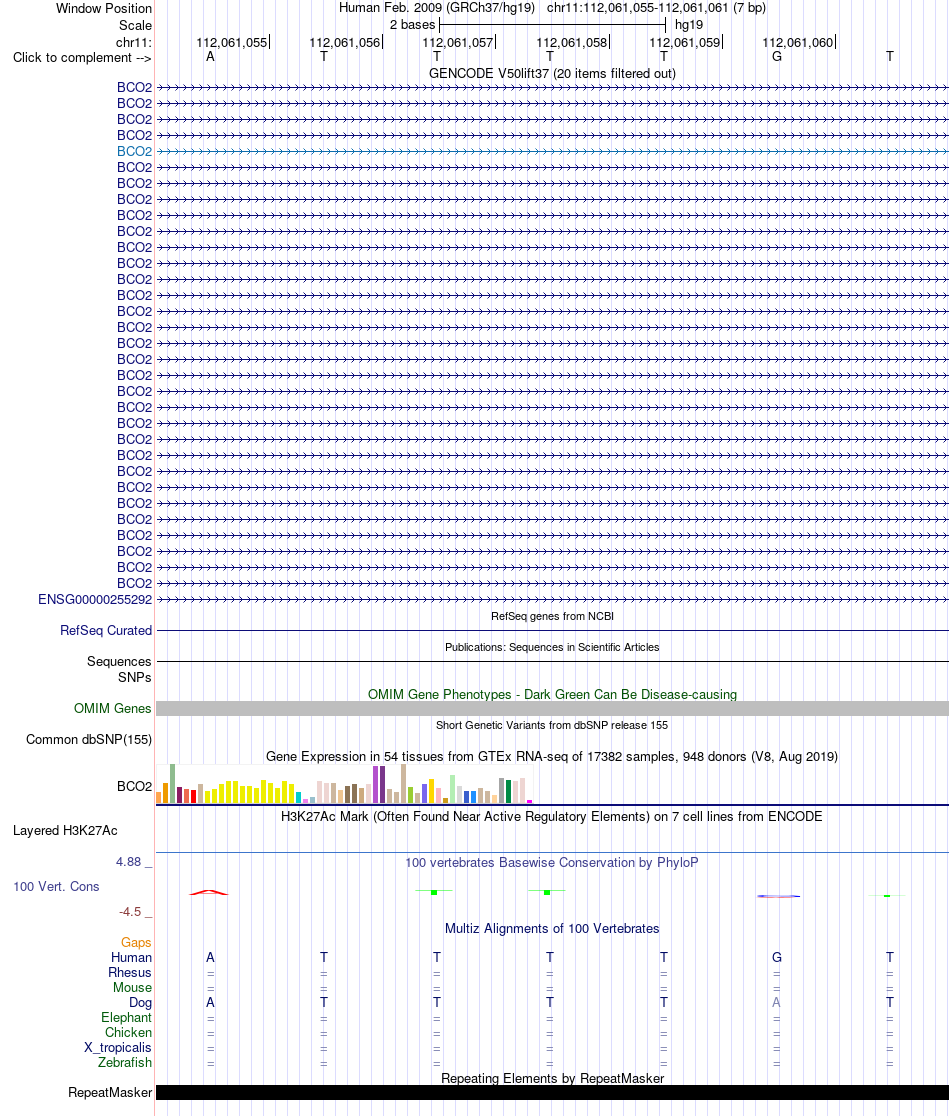Click the RefSeq Curated label
950x1116 pixels.
click(x=106, y=631)
